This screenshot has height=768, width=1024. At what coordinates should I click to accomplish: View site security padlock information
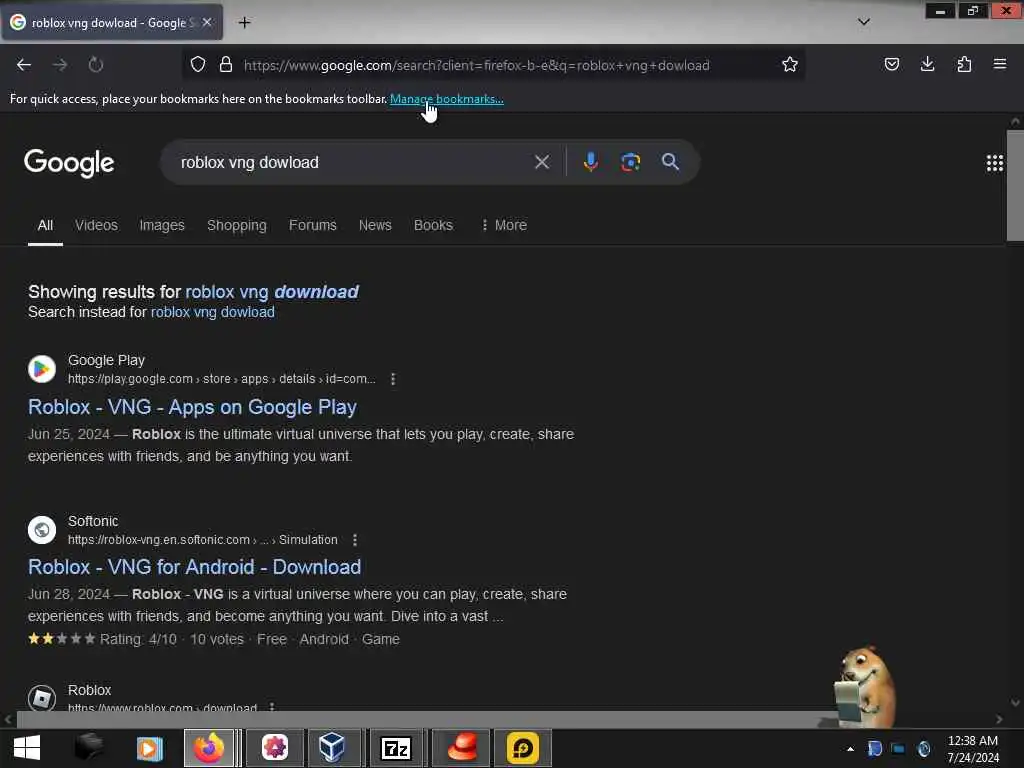coord(226,64)
